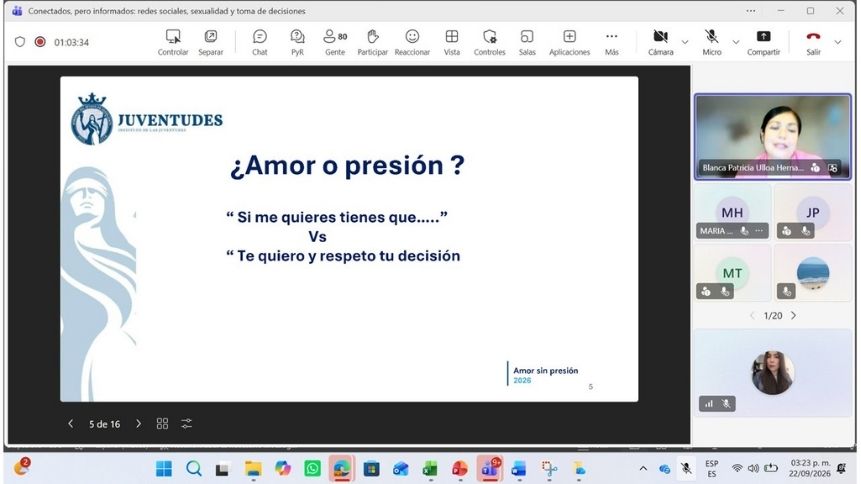Select the JP participant tile

tap(812, 213)
